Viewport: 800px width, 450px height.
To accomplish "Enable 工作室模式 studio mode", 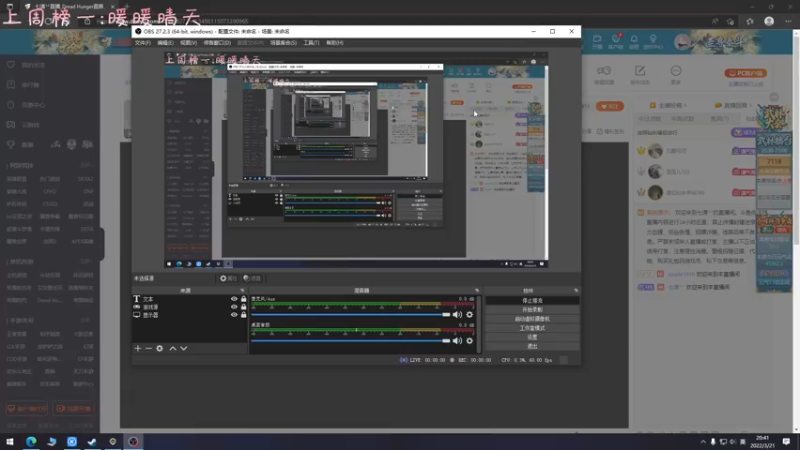I will 532,328.
